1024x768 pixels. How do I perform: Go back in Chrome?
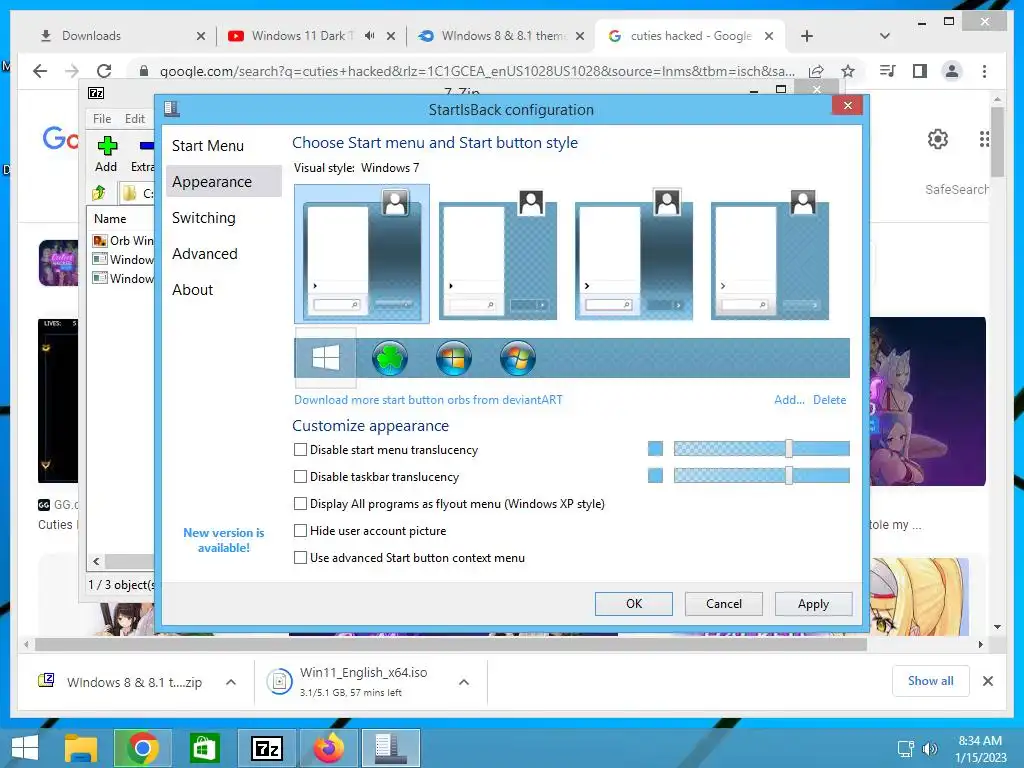(x=40, y=71)
